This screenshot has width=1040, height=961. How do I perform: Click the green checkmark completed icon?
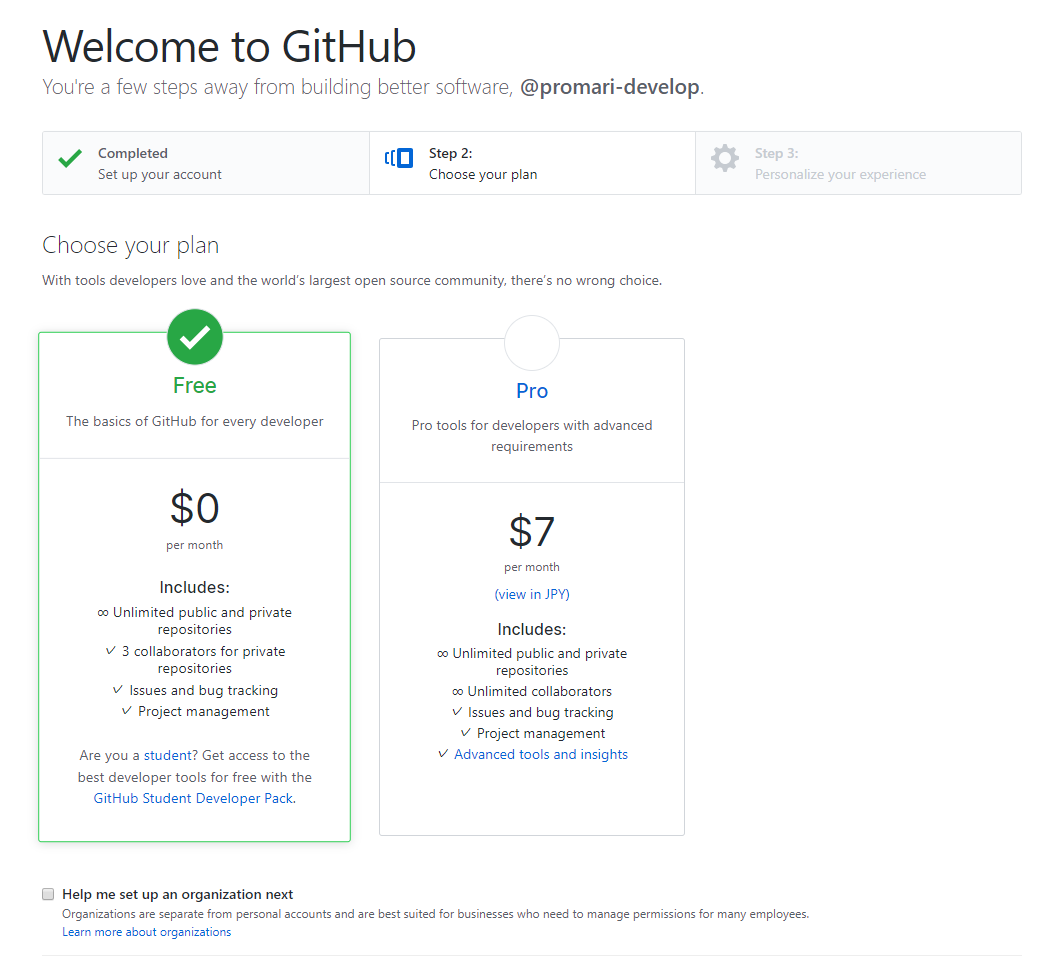coord(70,159)
